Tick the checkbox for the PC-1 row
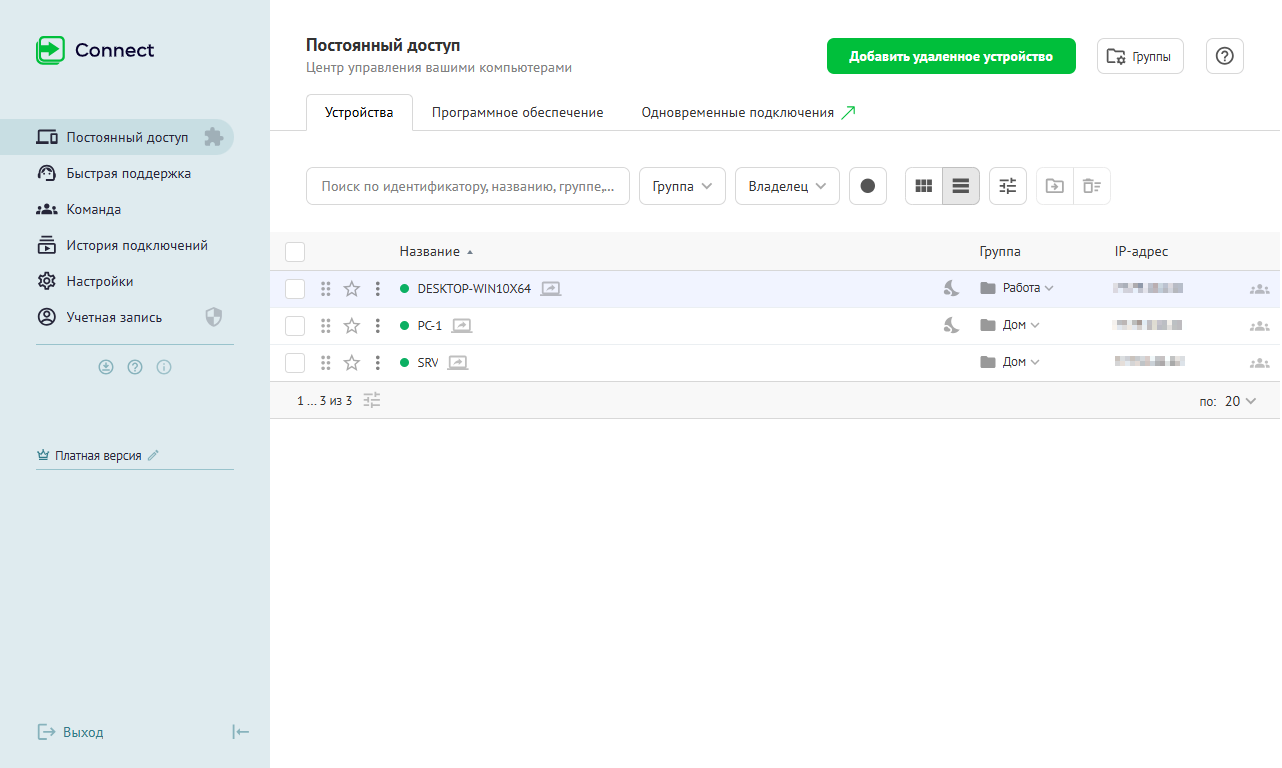Viewport: 1282px width, 768px height. tap(295, 325)
